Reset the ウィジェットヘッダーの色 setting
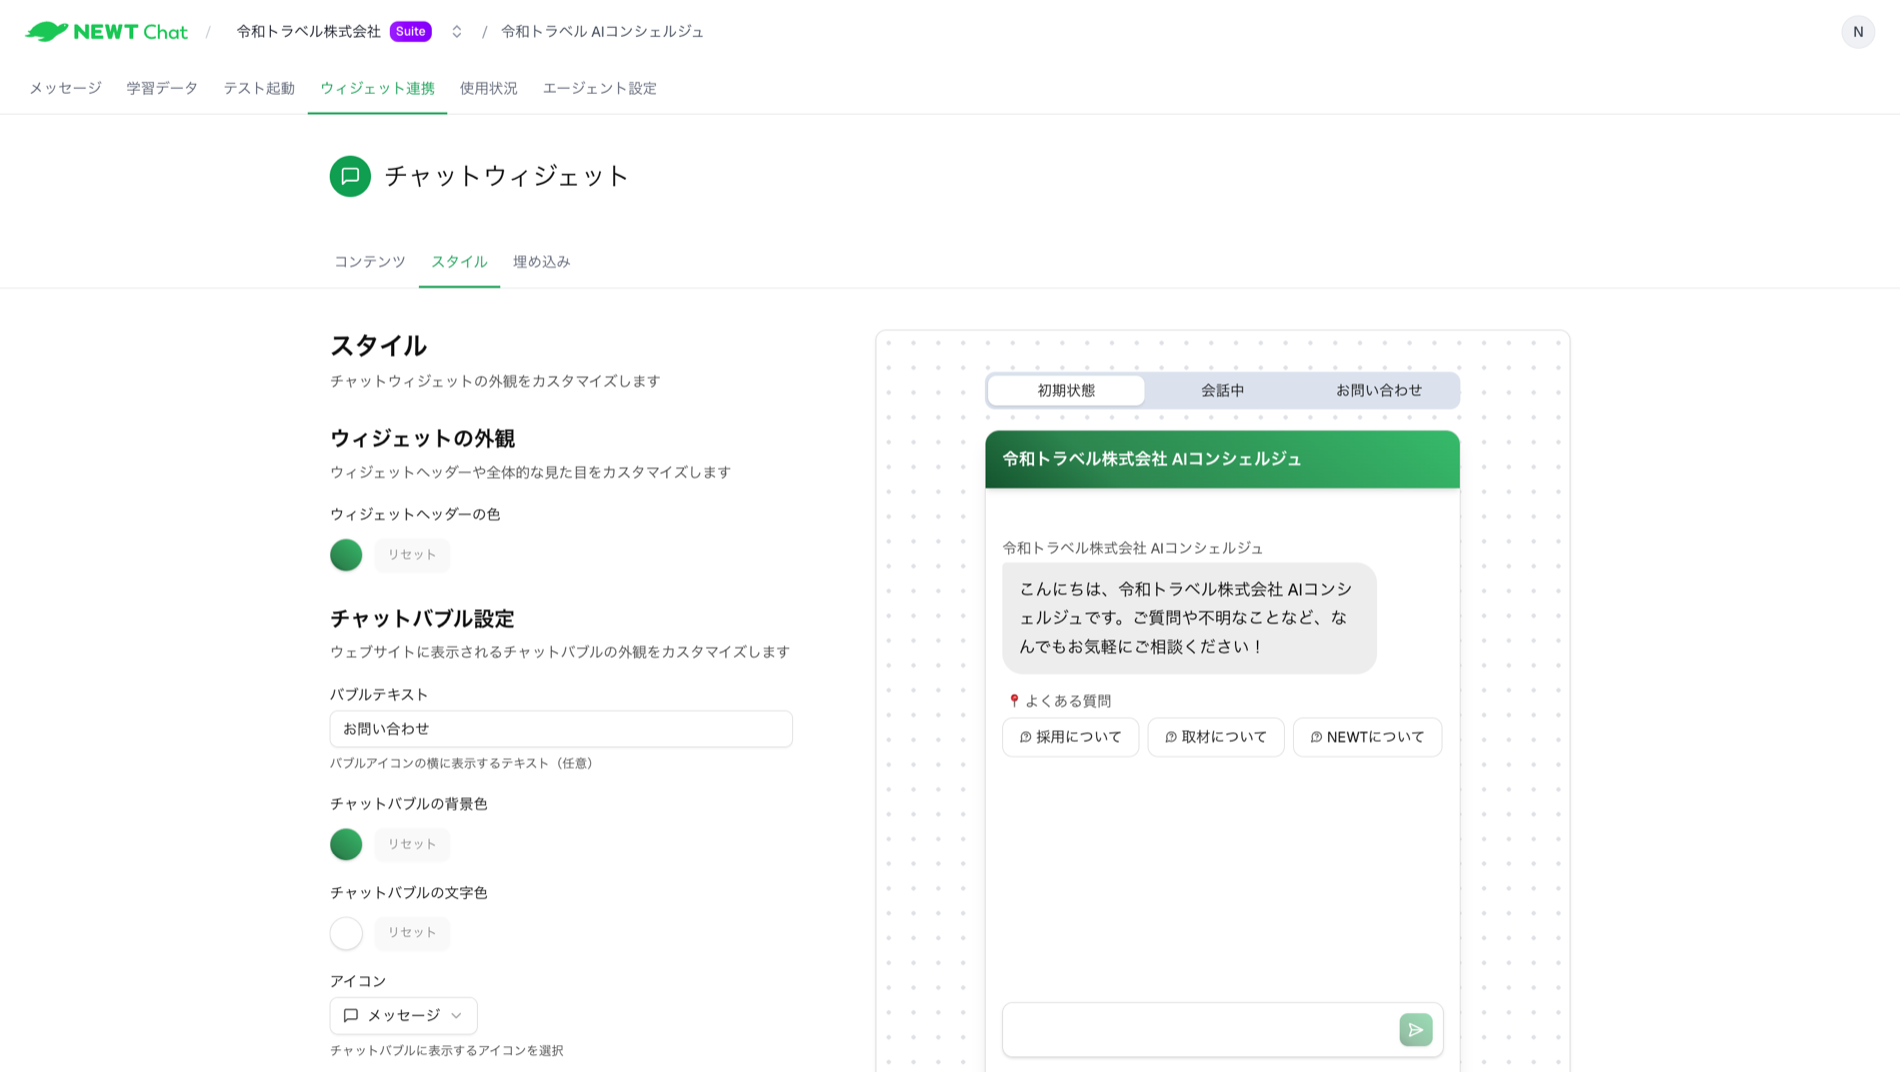The height and width of the screenshot is (1072, 1900). [x=411, y=554]
